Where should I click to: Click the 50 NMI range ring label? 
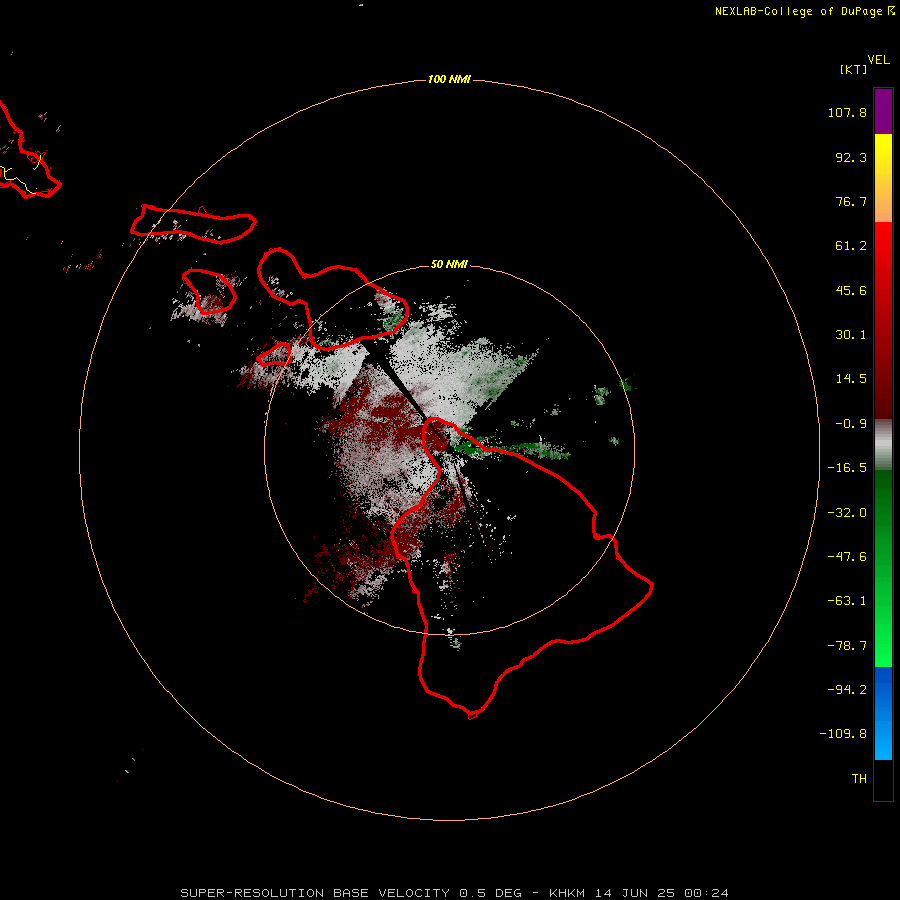pos(449,265)
